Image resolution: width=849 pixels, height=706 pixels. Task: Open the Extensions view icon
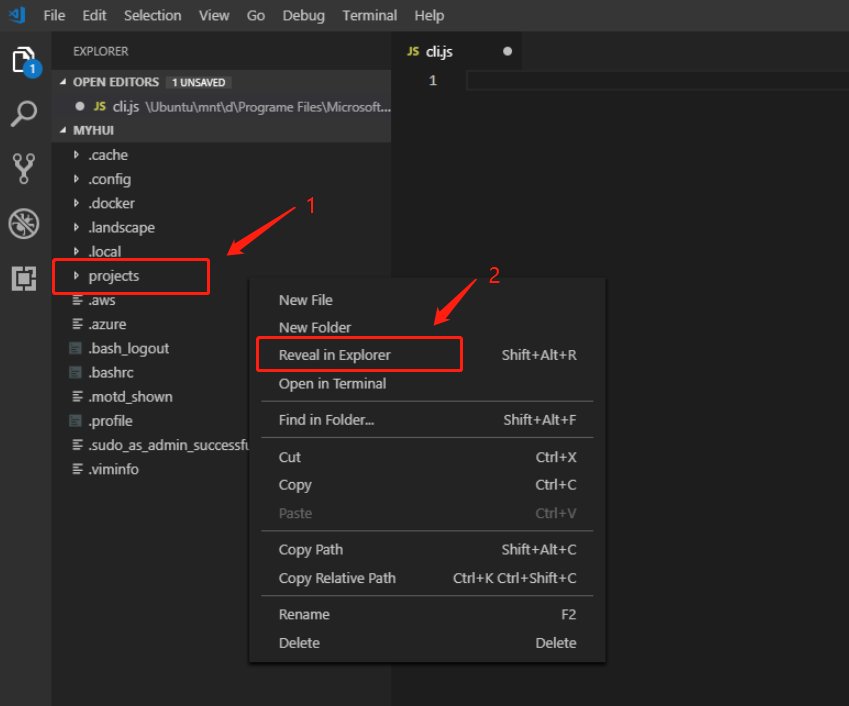coord(23,279)
